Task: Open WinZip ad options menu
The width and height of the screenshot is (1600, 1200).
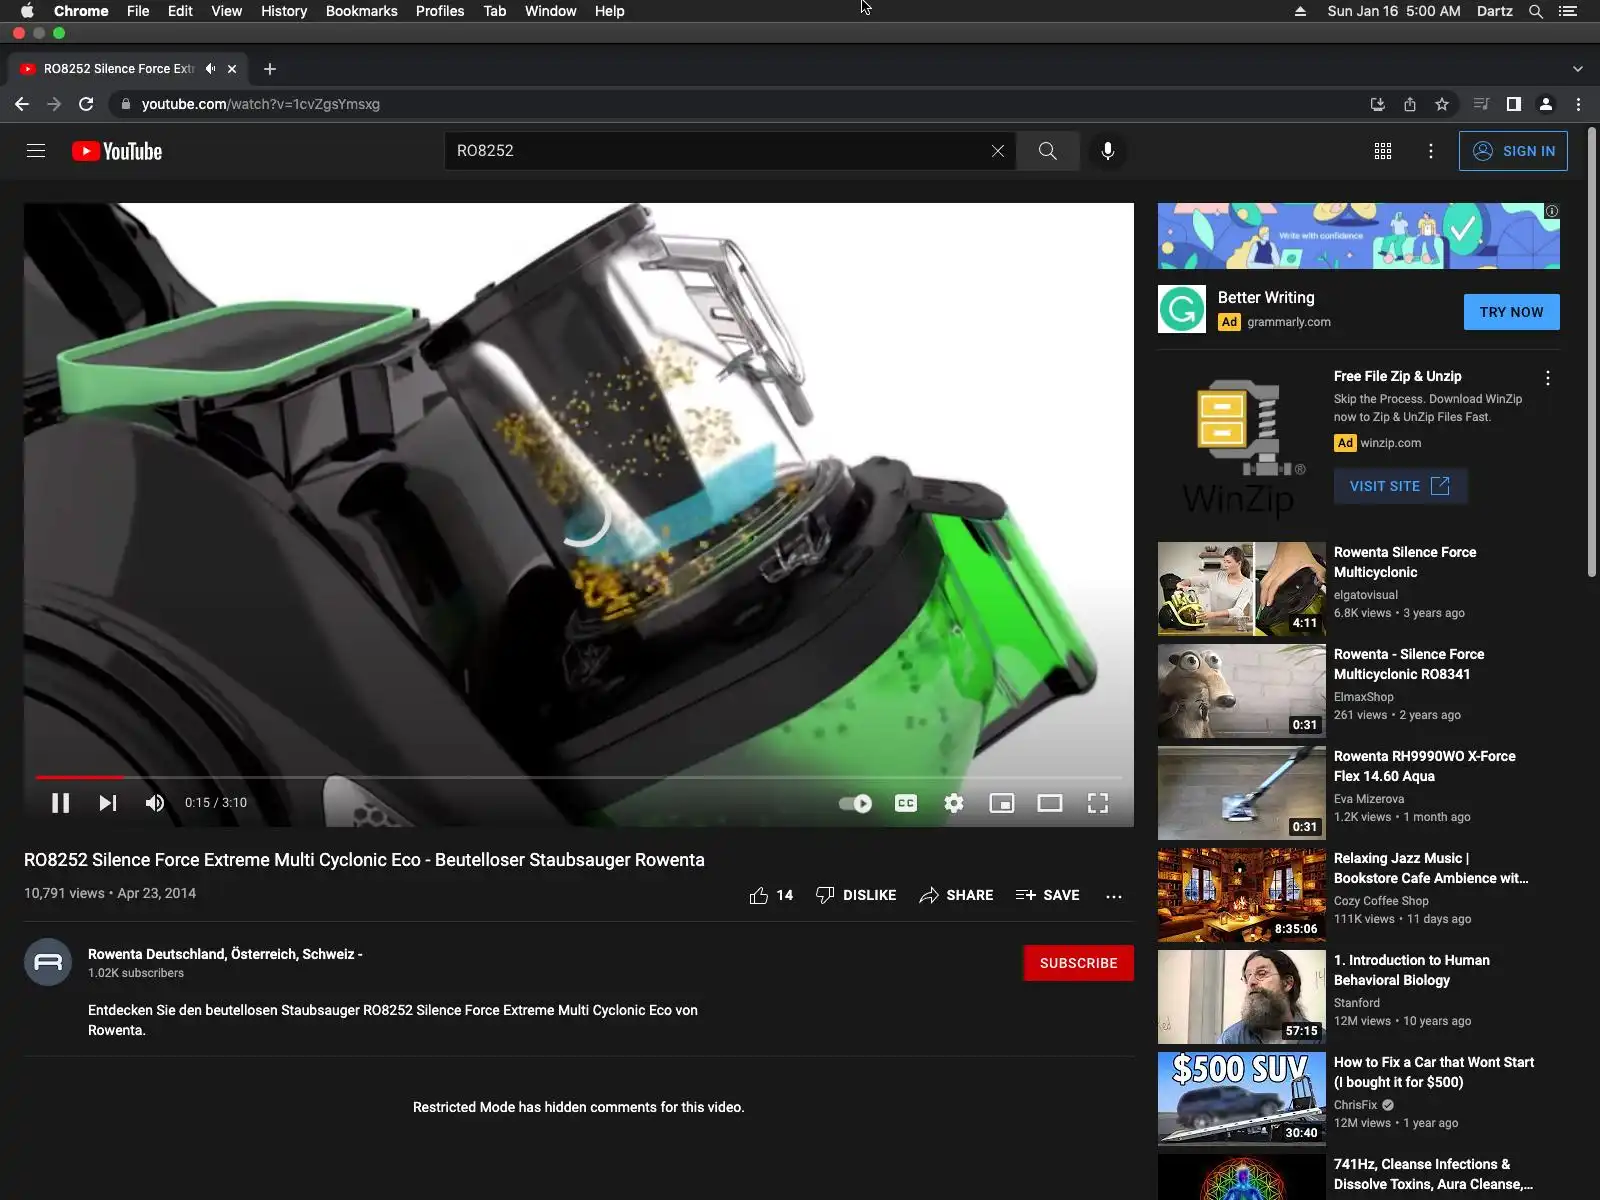Action: click(1548, 378)
